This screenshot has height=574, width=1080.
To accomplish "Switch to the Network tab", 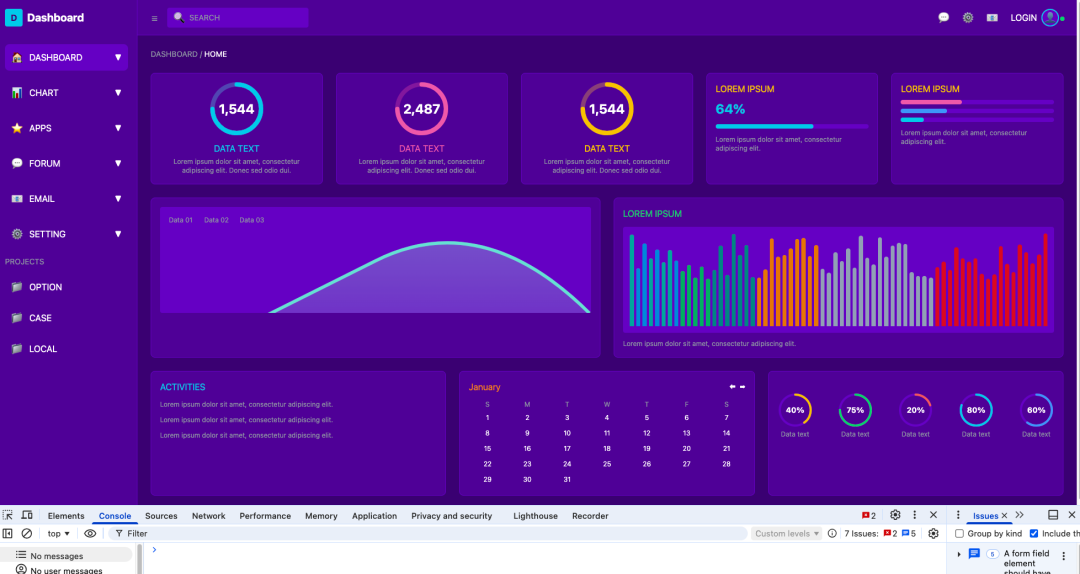I will point(208,516).
